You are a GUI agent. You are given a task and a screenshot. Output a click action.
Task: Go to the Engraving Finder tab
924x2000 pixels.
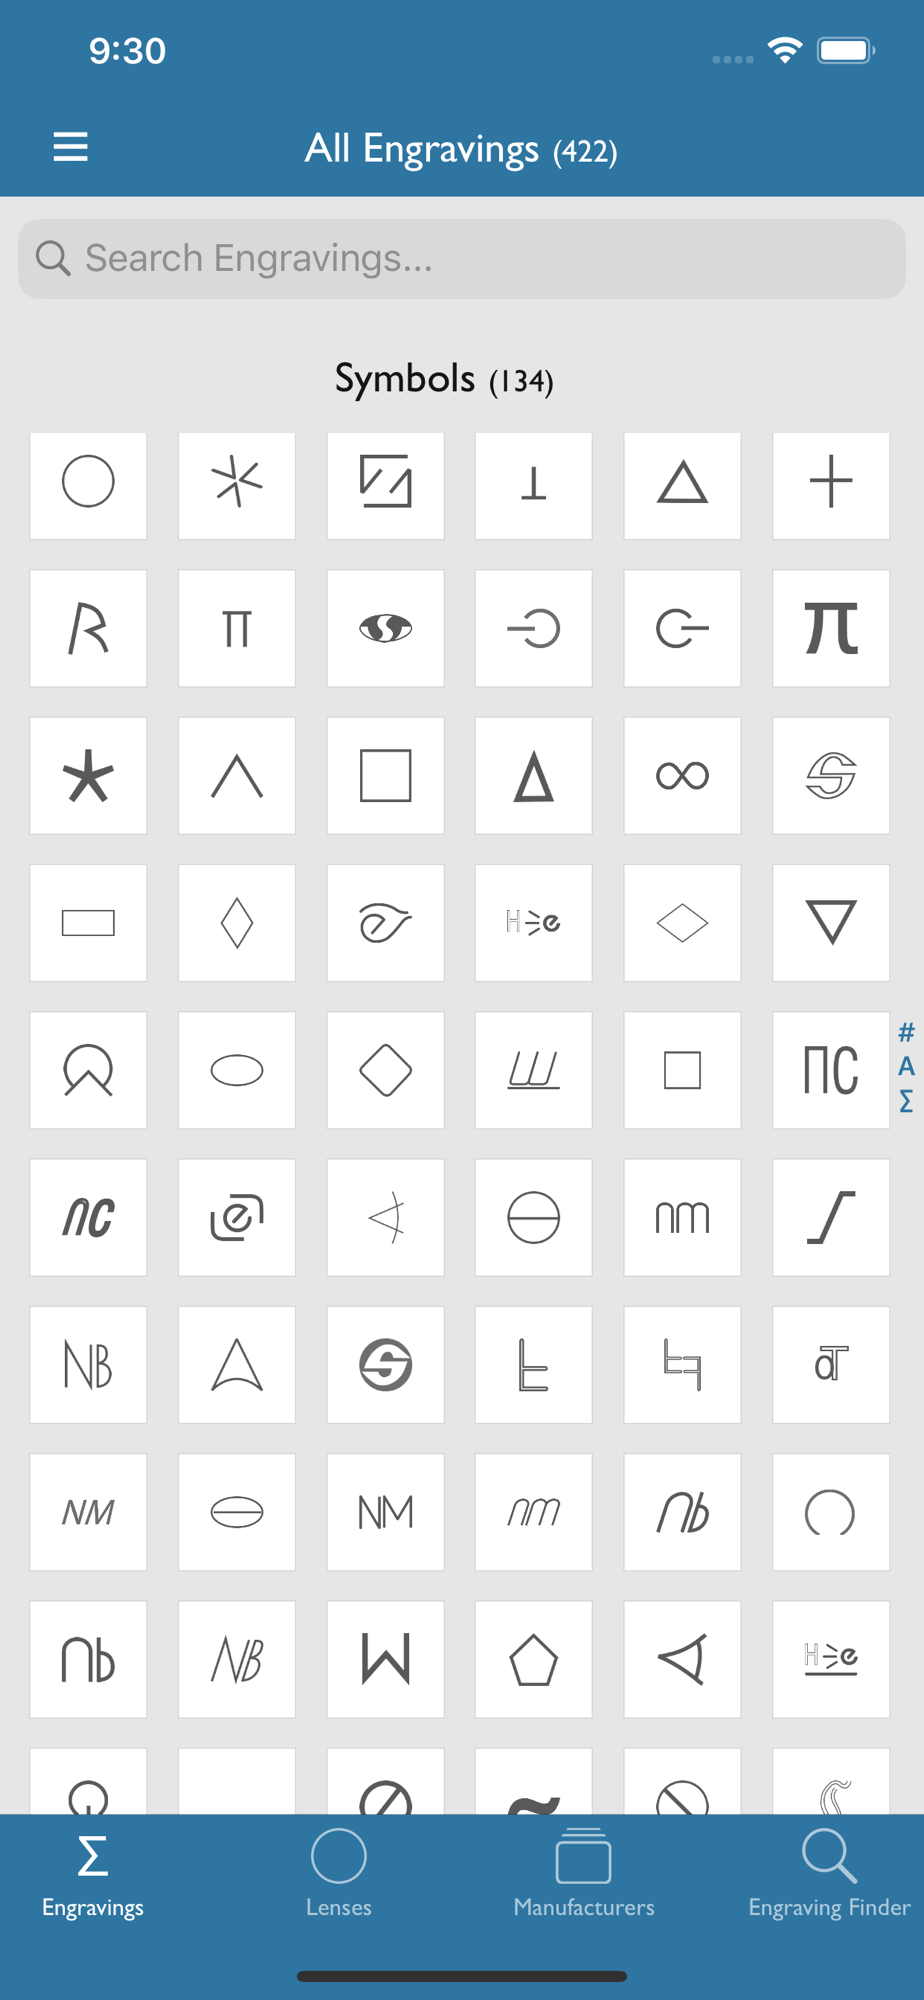point(829,1872)
